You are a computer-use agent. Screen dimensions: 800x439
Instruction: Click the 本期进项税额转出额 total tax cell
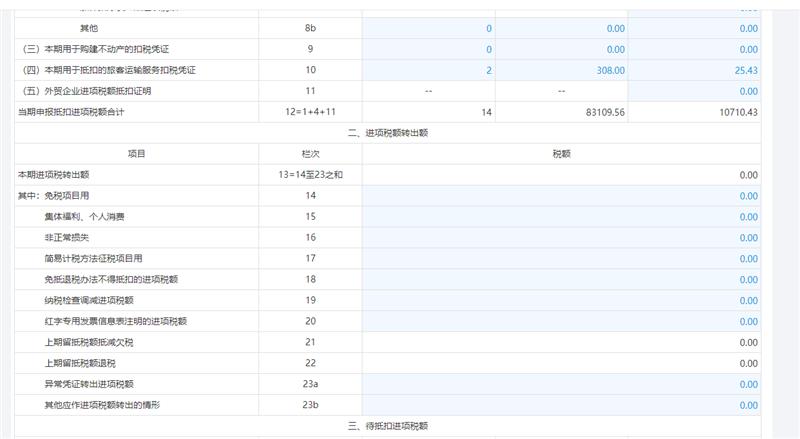point(560,175)
